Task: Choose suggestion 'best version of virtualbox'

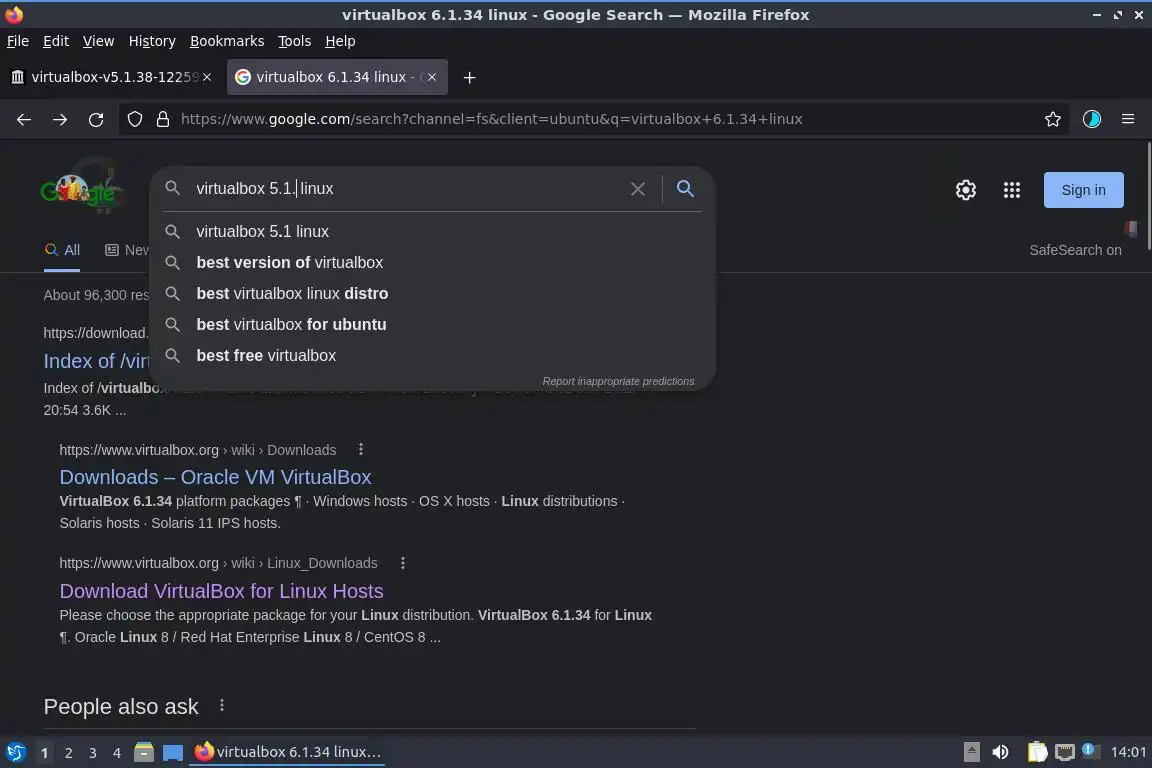Action: coord(432,262)
